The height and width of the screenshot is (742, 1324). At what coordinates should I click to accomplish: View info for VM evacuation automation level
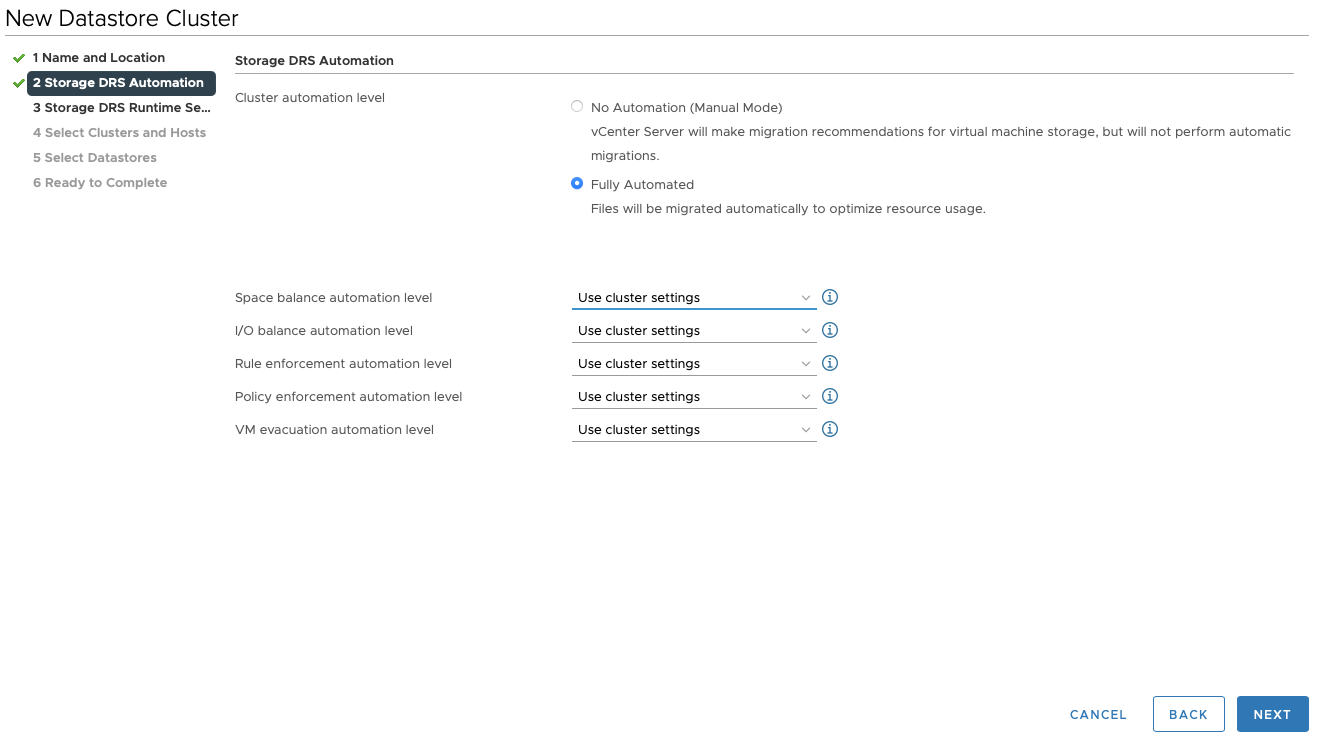pos(829,429)
